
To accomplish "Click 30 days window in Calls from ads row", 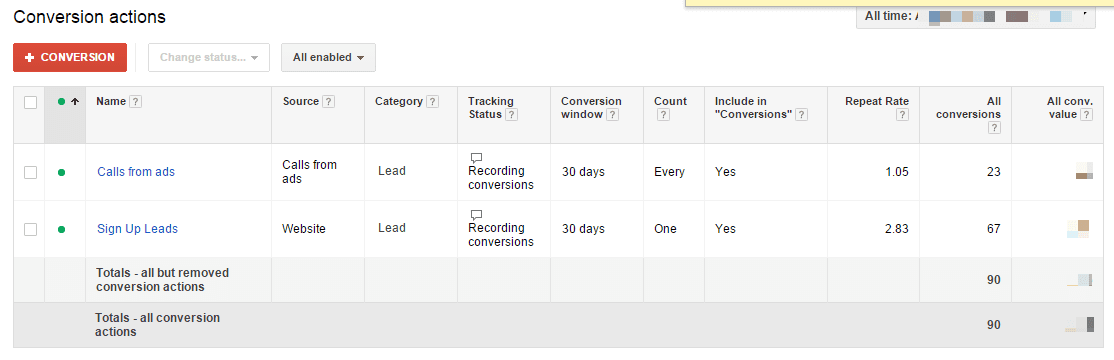I will 583,172.
